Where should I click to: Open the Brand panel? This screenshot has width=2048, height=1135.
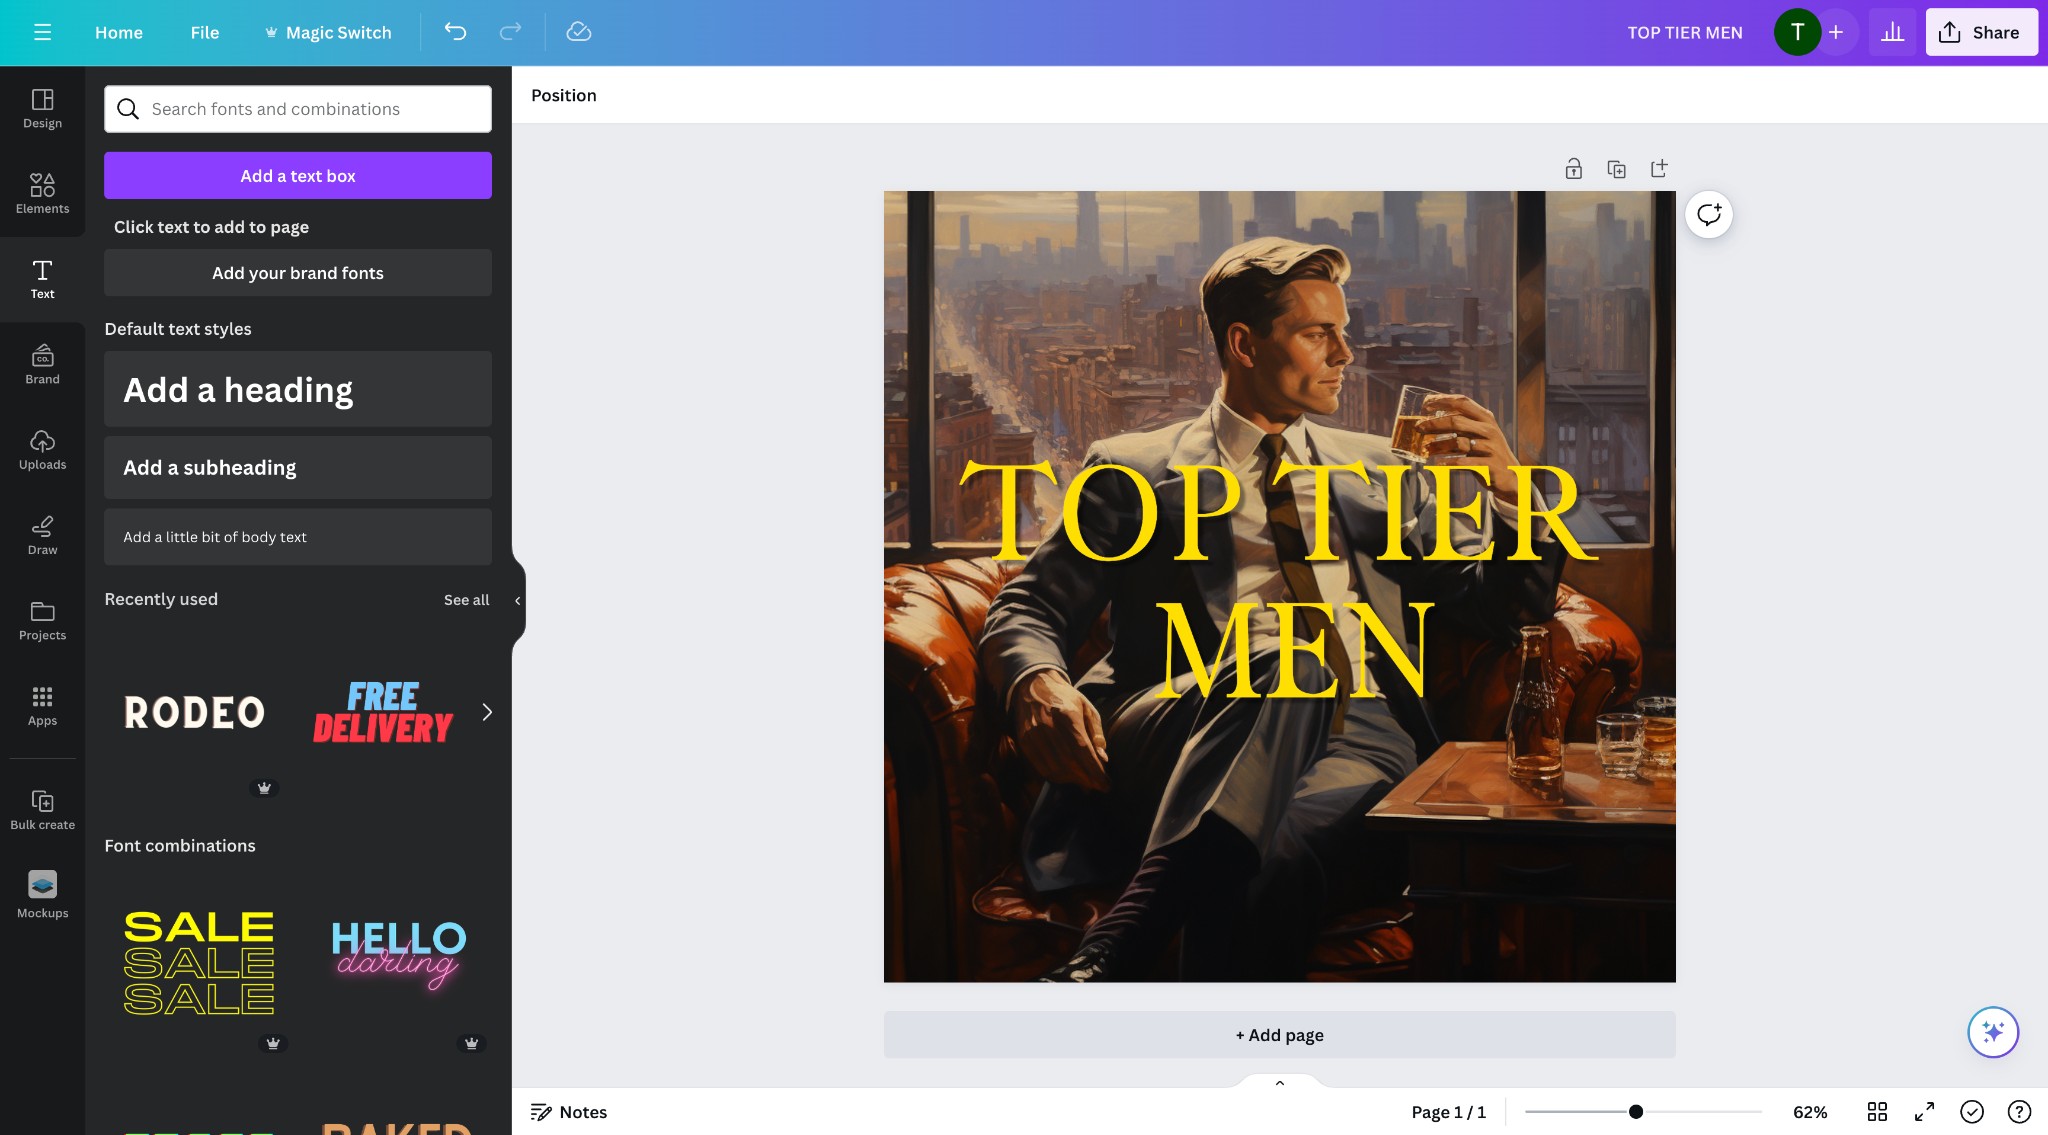(42, 365)
